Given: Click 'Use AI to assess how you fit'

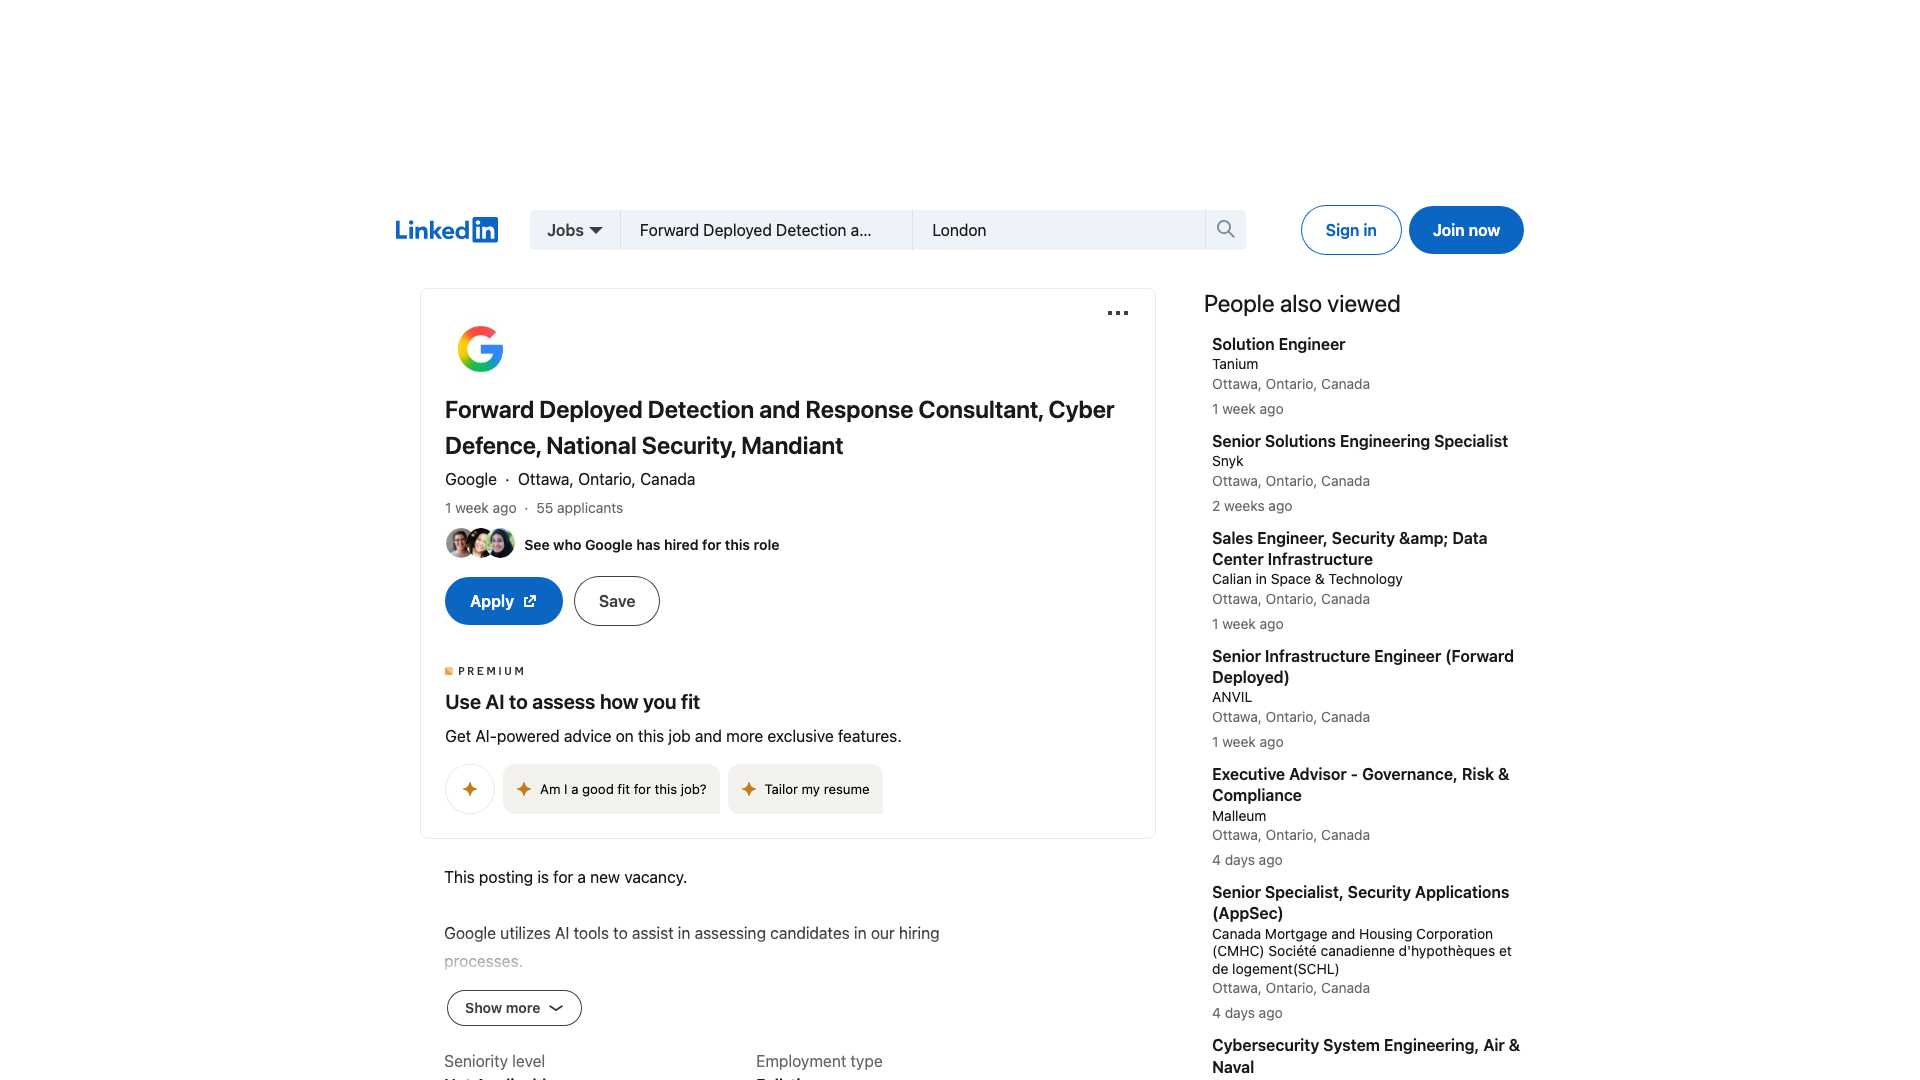Looking at the screenshot, I should pyautogui.click(x=572, y=702).
